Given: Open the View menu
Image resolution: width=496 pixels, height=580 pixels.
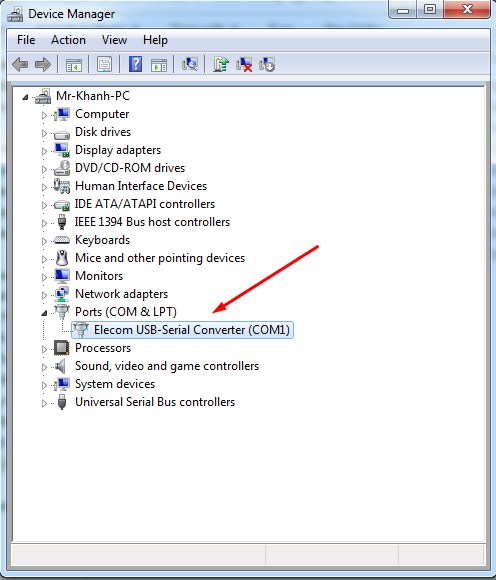Looking at the screenshot, I should click(114, 40).
